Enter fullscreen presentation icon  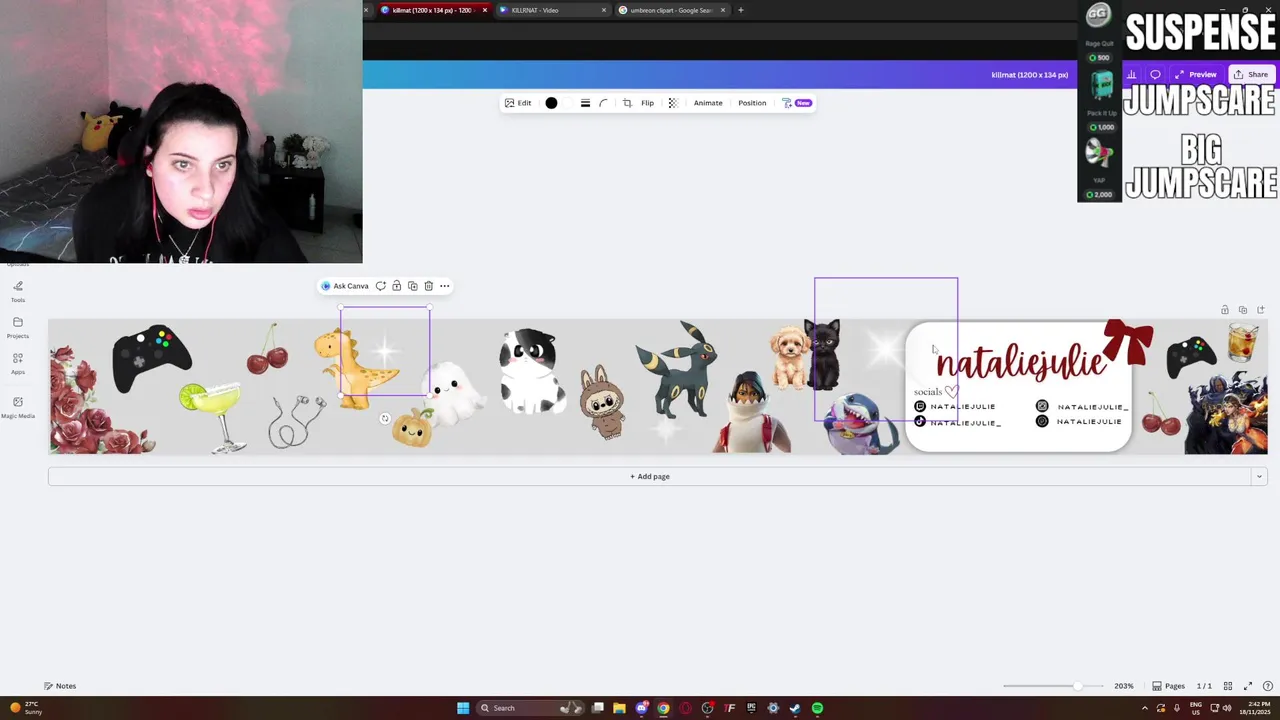pyautogui.click(x=1248, y=686)
